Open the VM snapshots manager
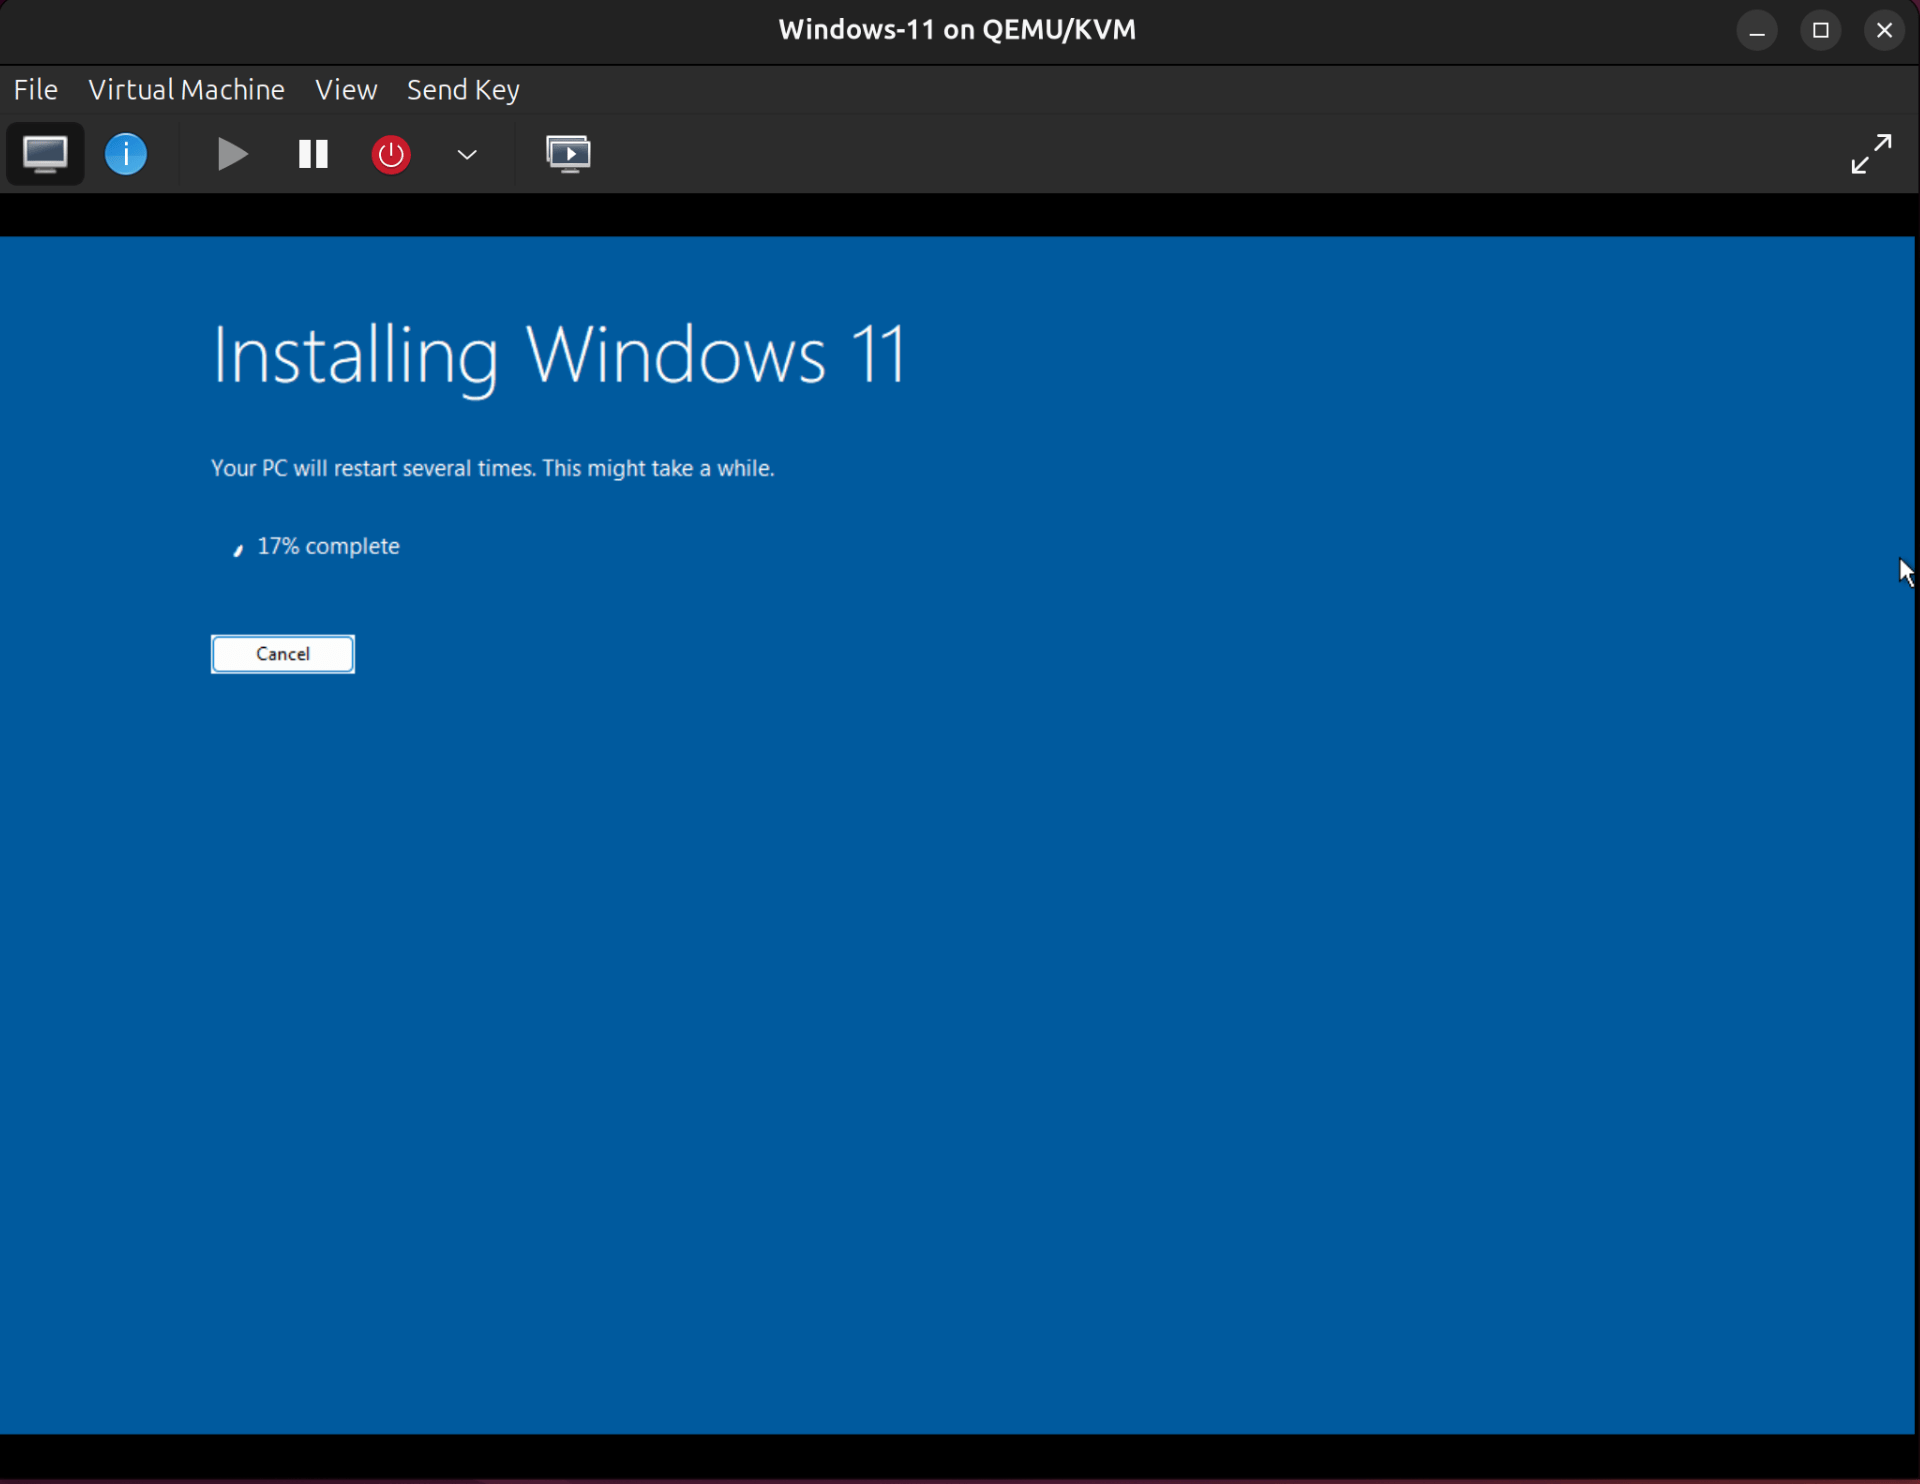1920x1484 pixels. (x=569, y=153)
